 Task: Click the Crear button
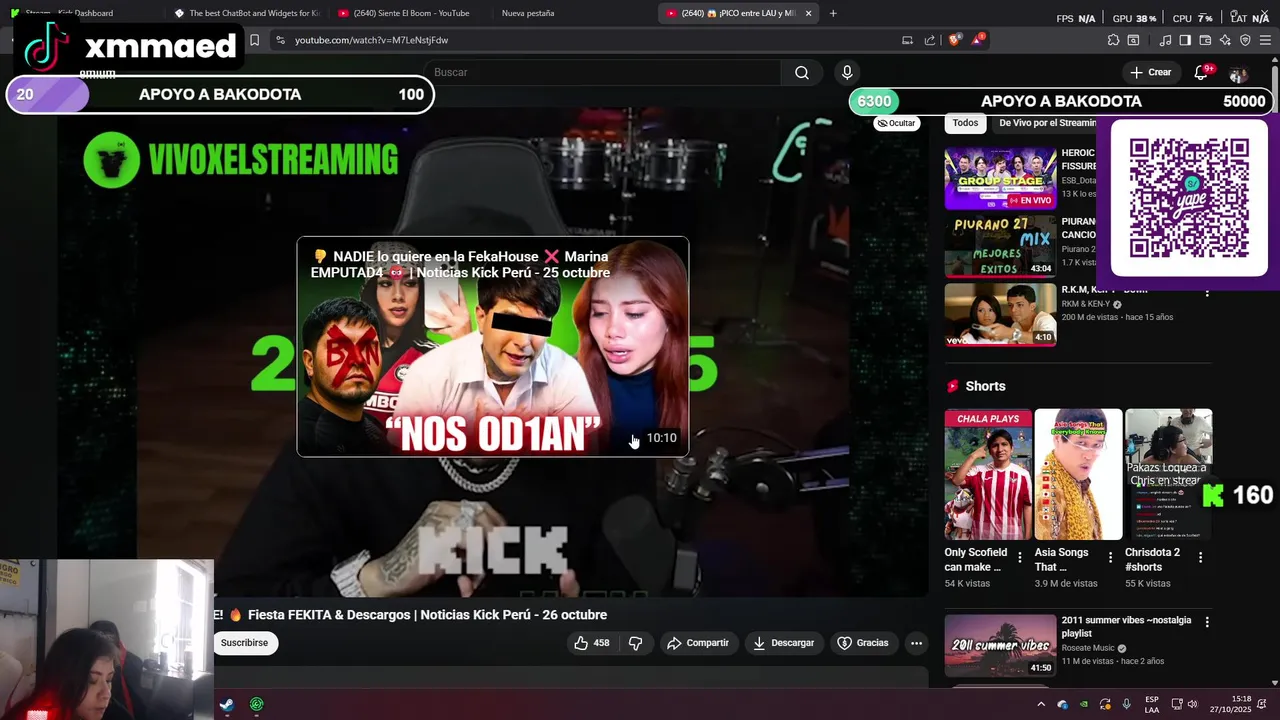(1150, 72)
